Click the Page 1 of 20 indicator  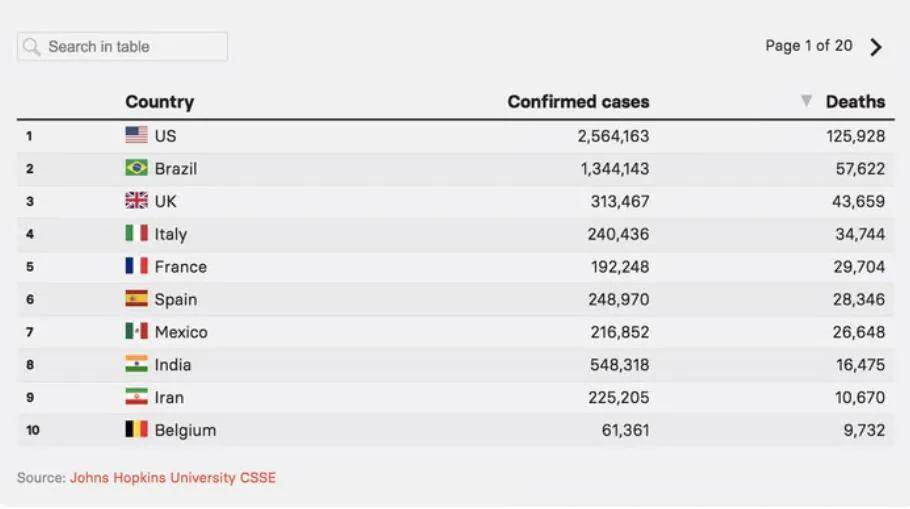pyautogui.click(x=808, y=46)
